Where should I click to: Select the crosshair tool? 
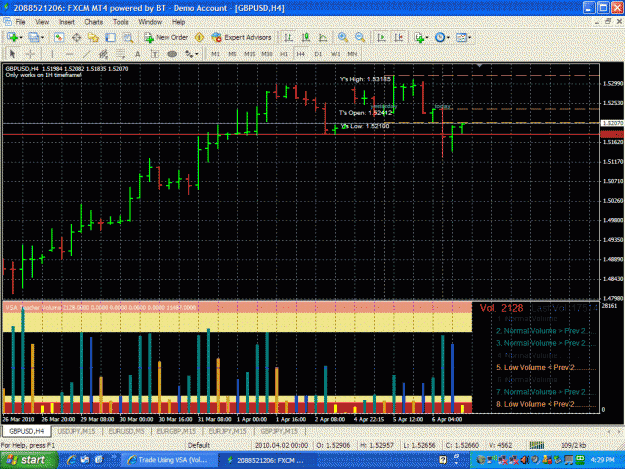coord(31,54)
